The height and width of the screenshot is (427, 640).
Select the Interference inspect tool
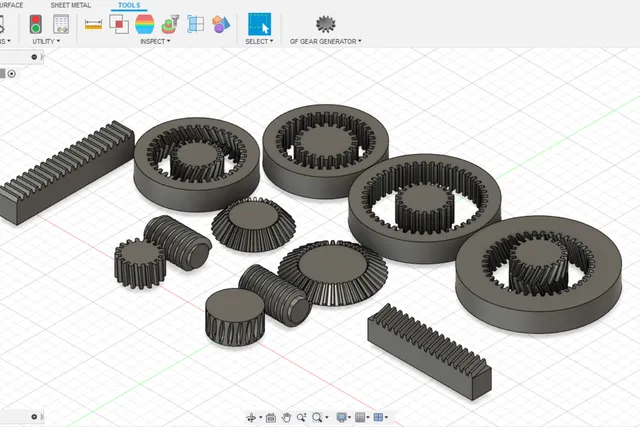[119, 24]
